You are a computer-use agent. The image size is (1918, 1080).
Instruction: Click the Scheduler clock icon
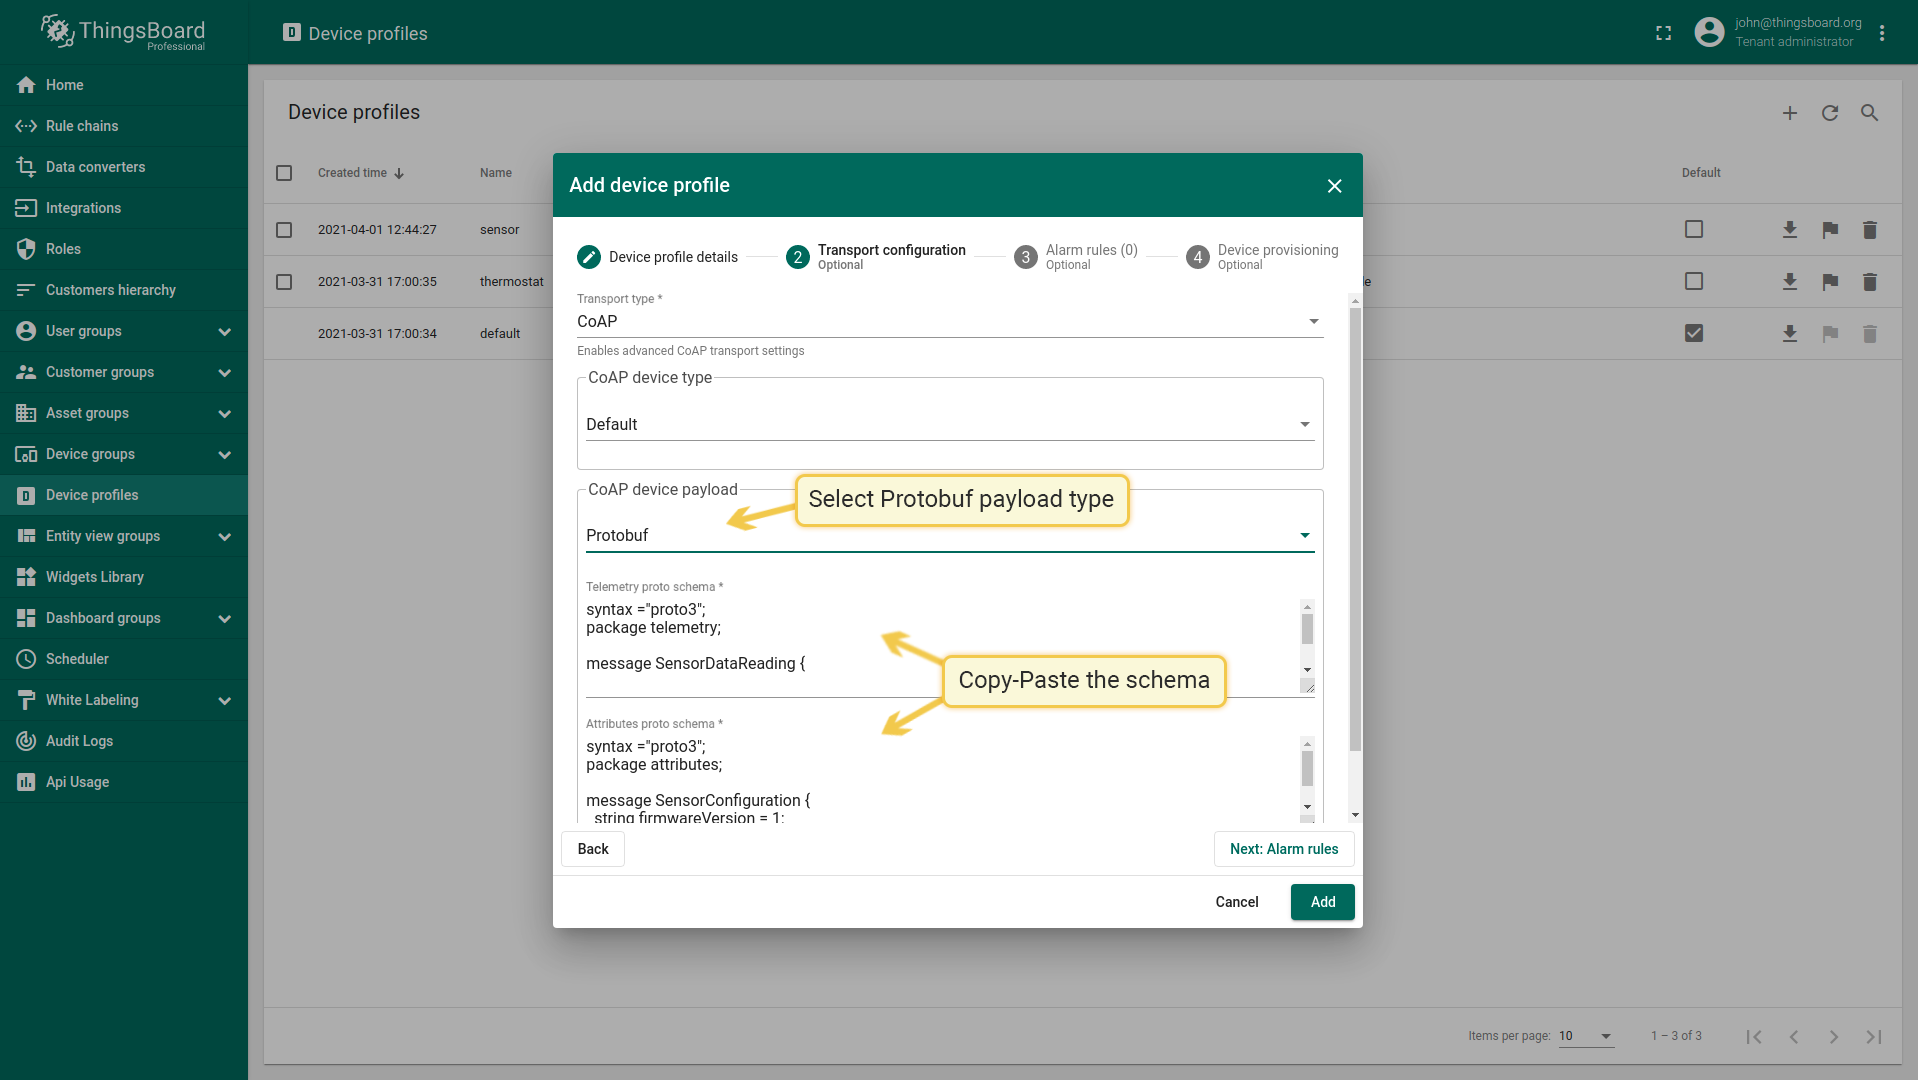[26, 659]
